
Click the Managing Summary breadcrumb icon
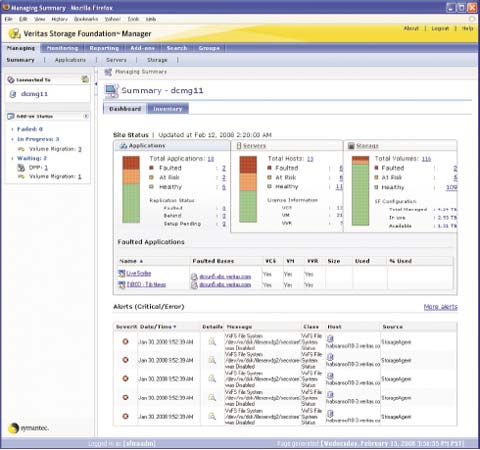(x=108, y=72)
